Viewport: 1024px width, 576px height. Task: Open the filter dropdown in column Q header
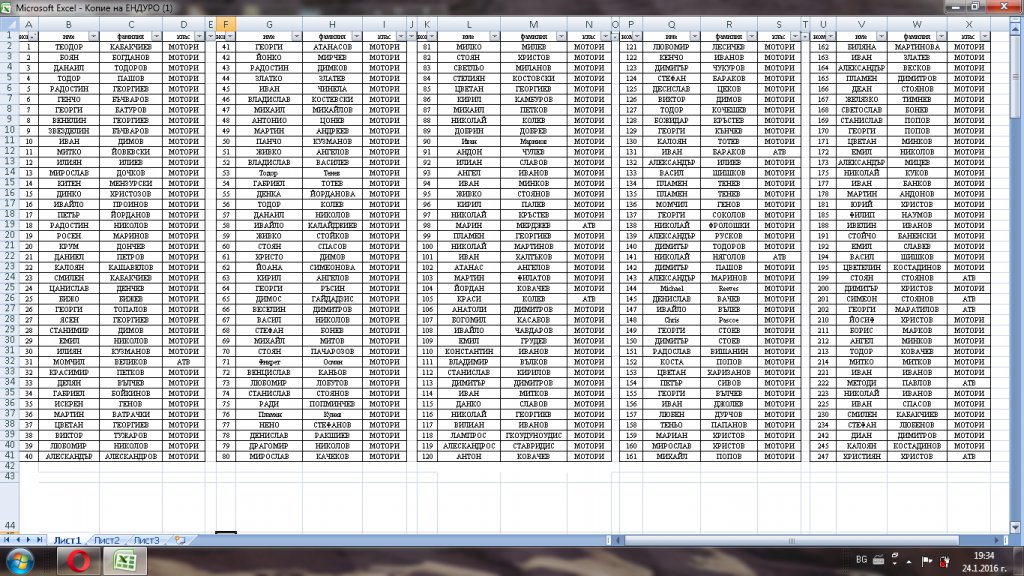(694, 37)
